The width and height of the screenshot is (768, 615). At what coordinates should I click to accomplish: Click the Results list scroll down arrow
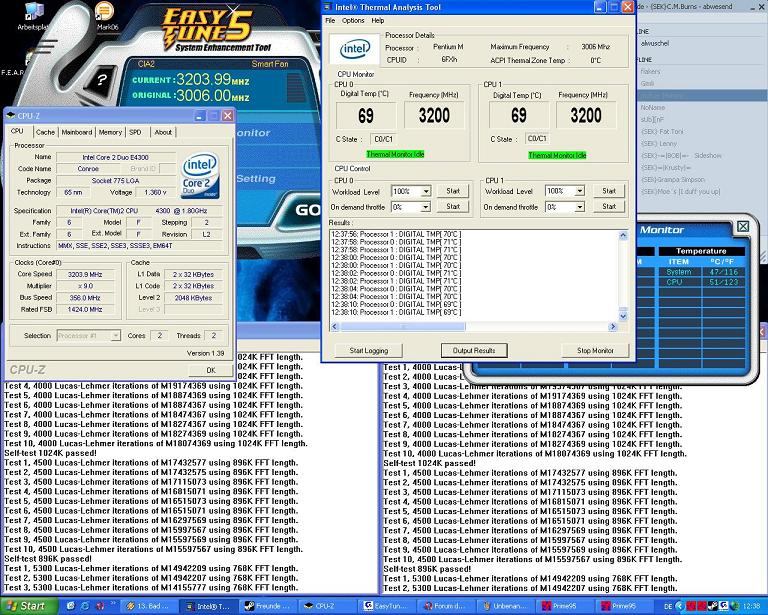(623, 316)
